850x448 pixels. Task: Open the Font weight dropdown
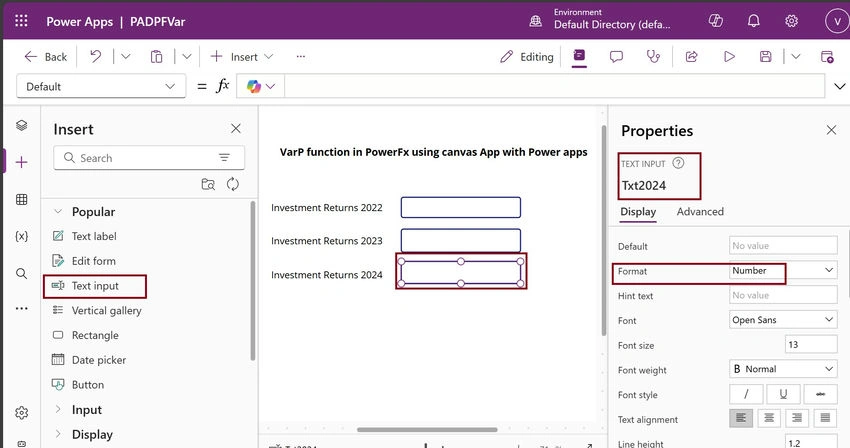click(783, 369)
